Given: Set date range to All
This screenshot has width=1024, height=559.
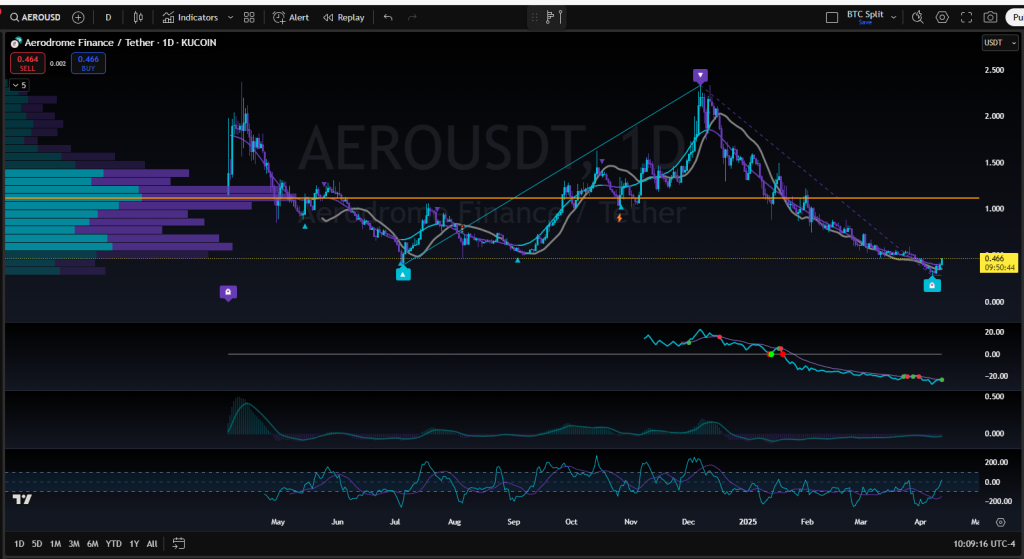Looking at the screenshot, I should tap(152, 543).
